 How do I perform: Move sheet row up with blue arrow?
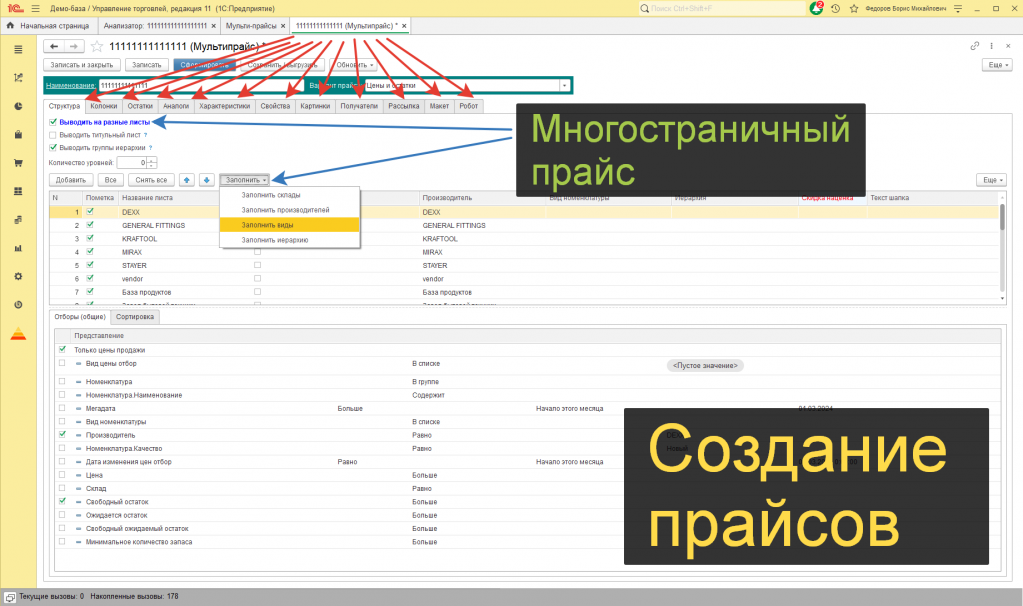[x=187, y=180]
